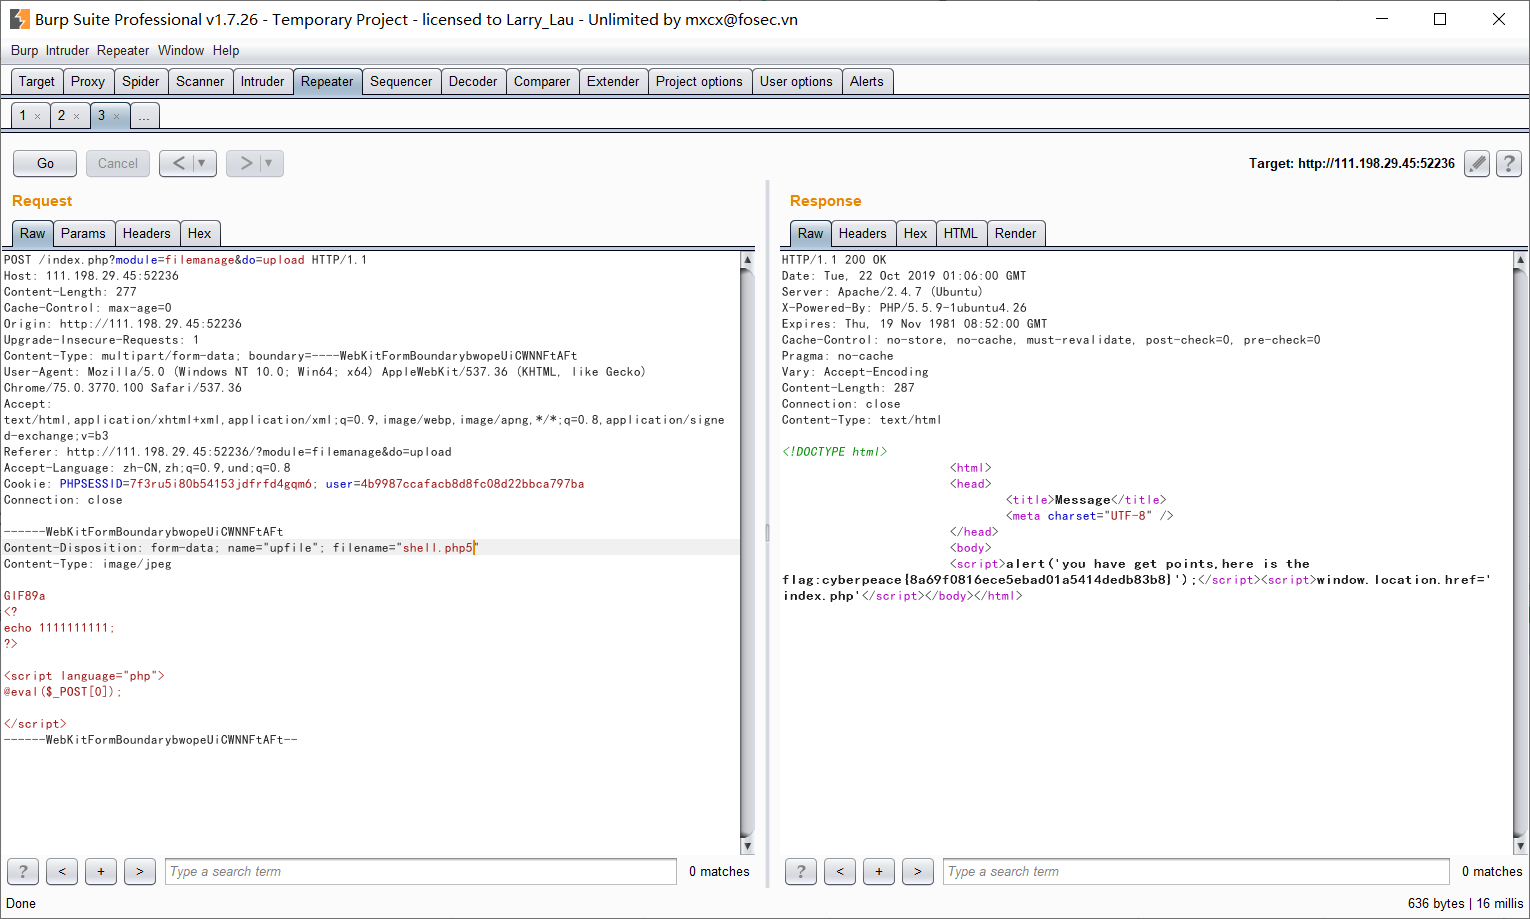The width and height of the screenshot is (1530, 919).
Task: Click the Cancel button
Action: point(118,163)
